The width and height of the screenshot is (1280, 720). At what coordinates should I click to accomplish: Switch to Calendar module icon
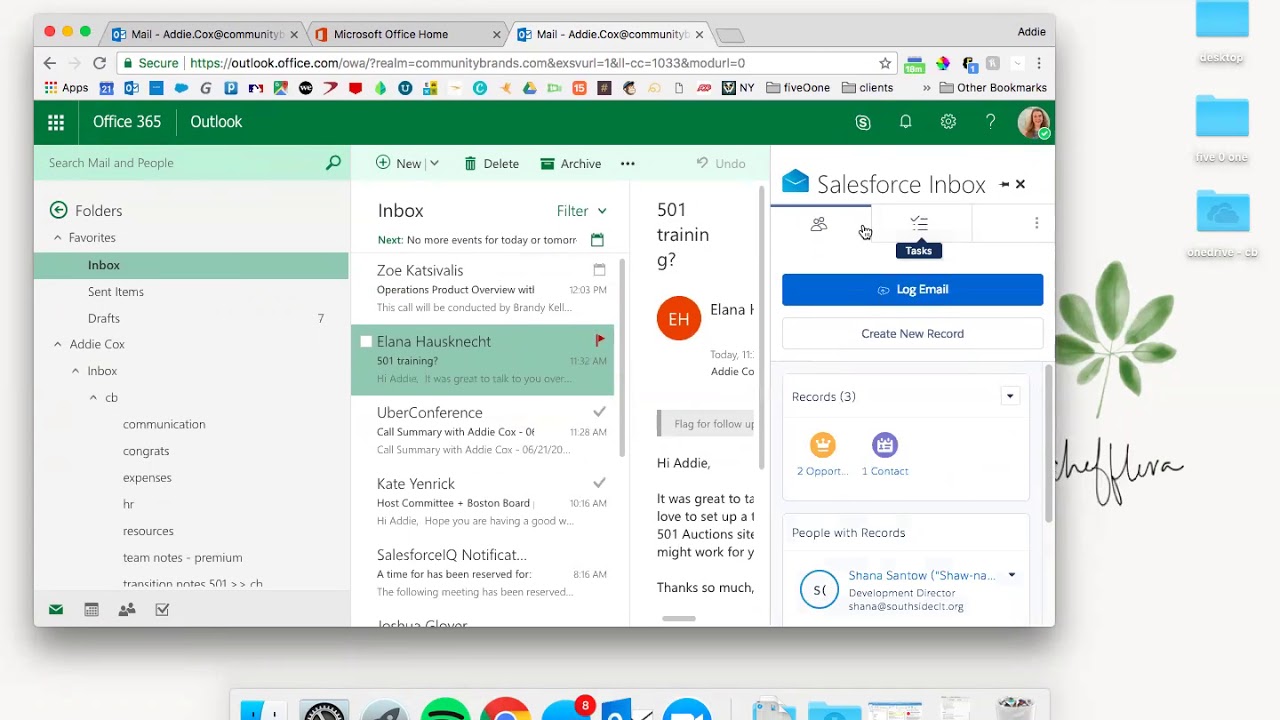click(x=91, y=609)
